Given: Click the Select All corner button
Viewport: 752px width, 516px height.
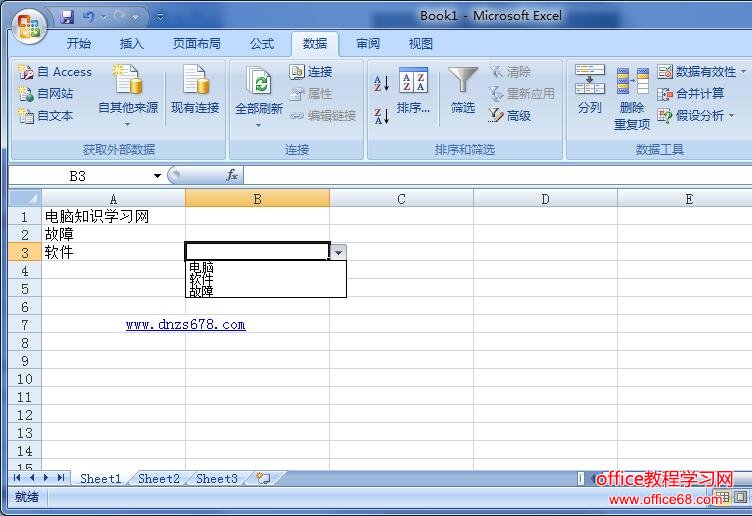Looking at the screenshot, I should coord(25,198).
